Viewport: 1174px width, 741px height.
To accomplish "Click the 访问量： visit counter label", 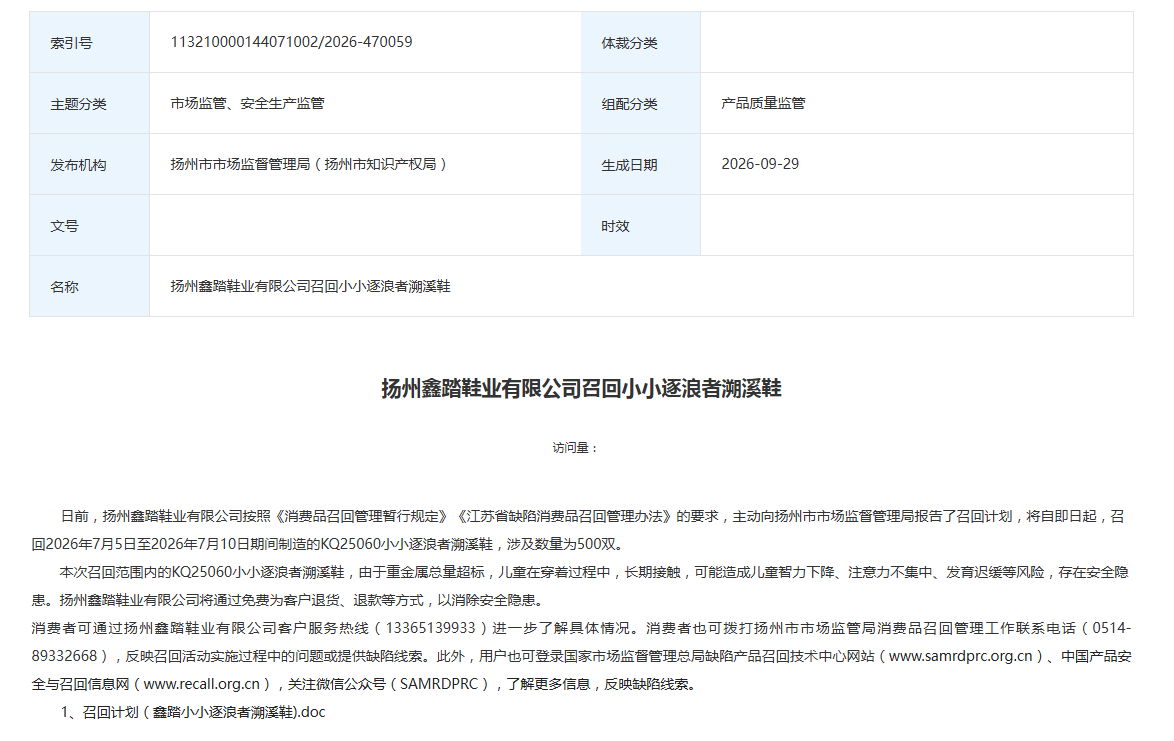I will (x=575, y=448).
